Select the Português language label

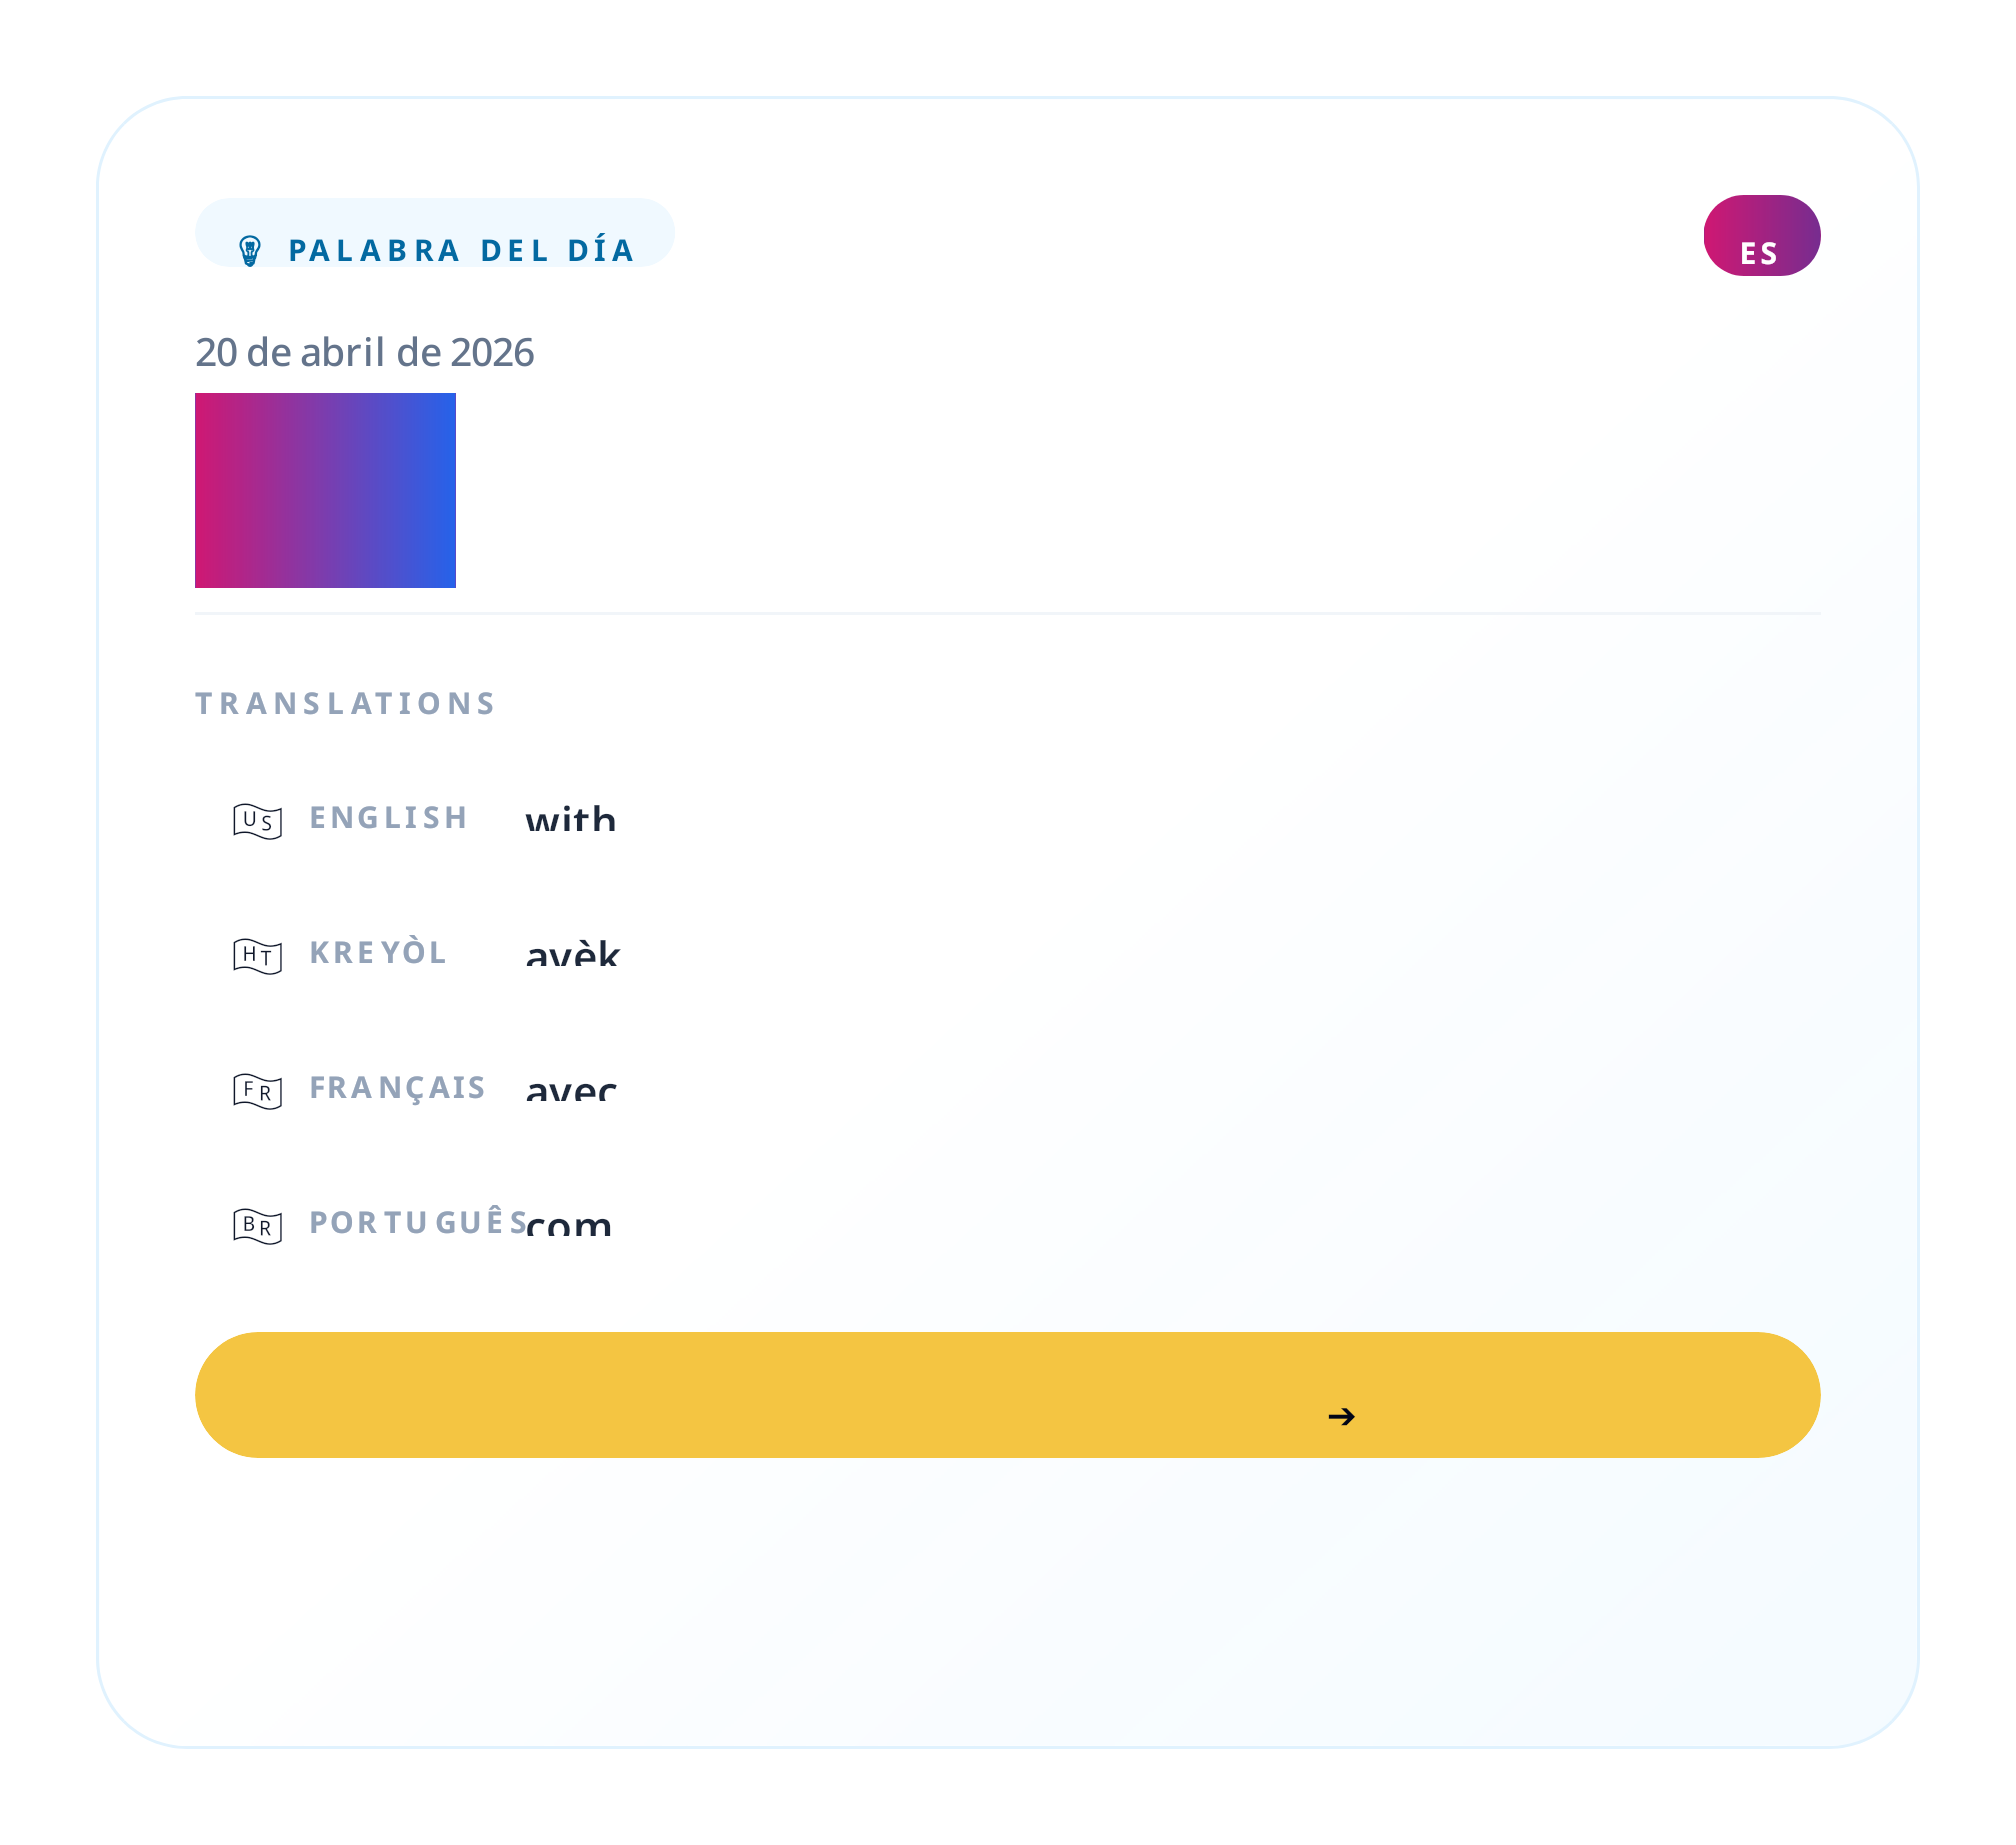(417, 1223)
